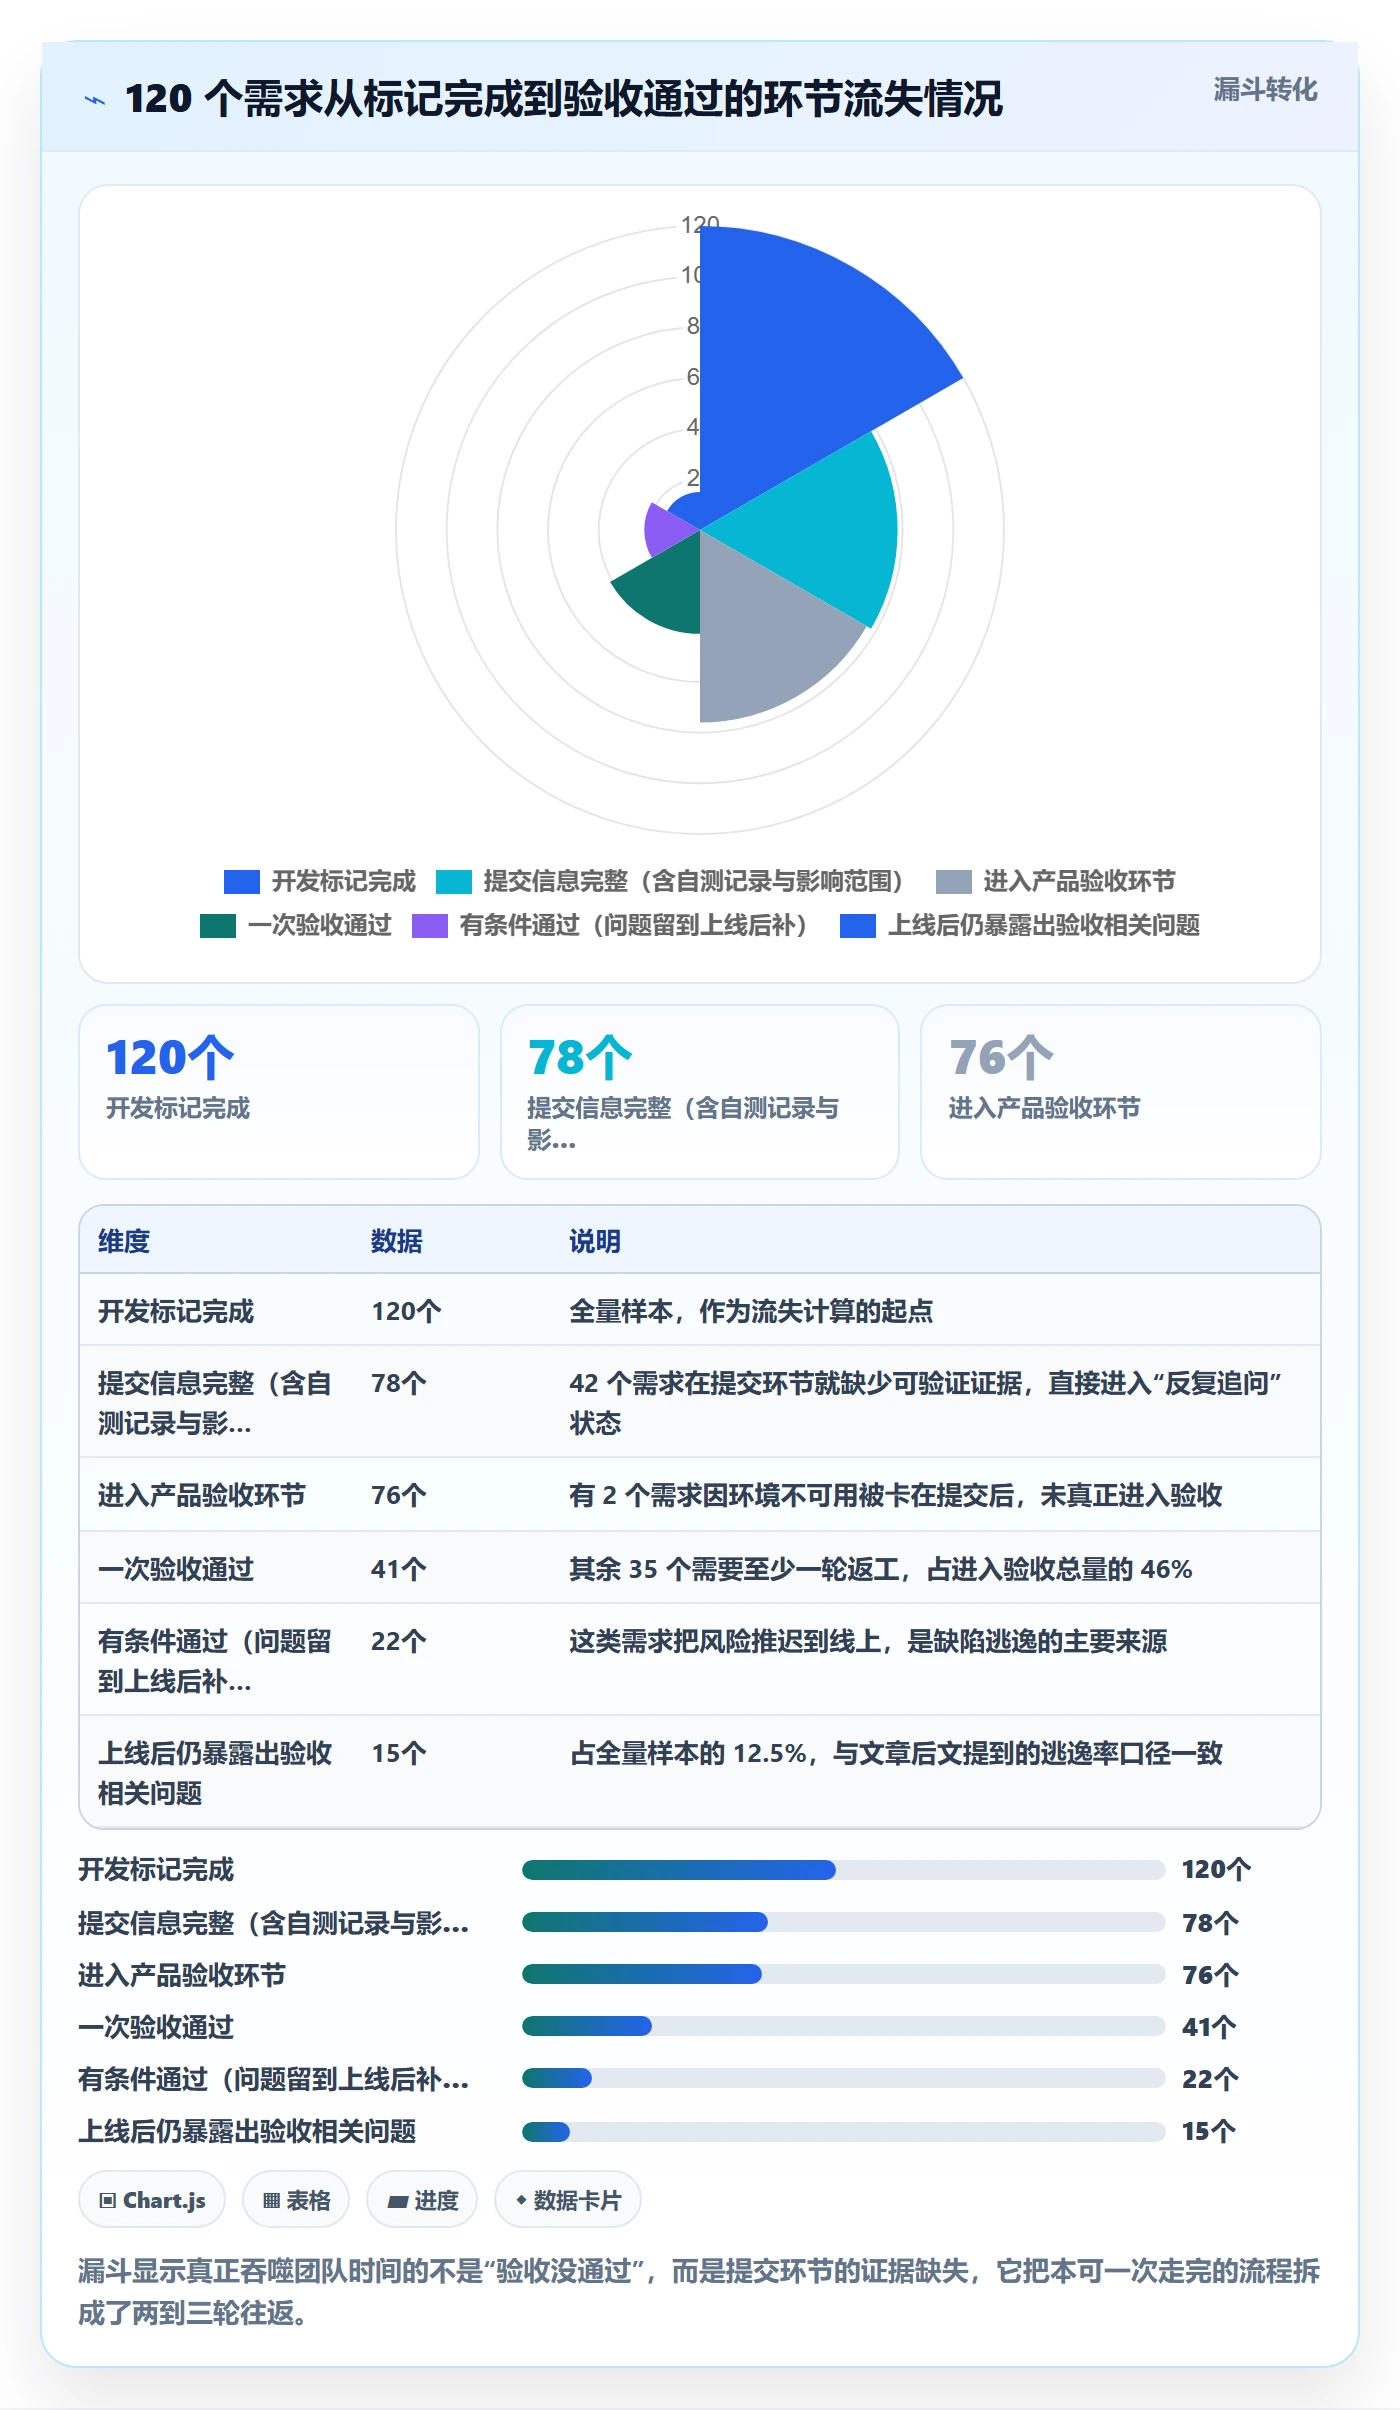This screenshot has width=1400, height=2410.
Task: Click the table row labeled 一次验收通过
Action: tap(700, 1568)
